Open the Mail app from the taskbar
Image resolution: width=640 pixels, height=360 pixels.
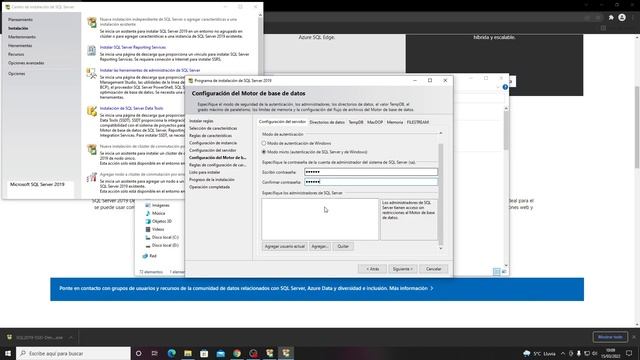click(x=221, y=353)
